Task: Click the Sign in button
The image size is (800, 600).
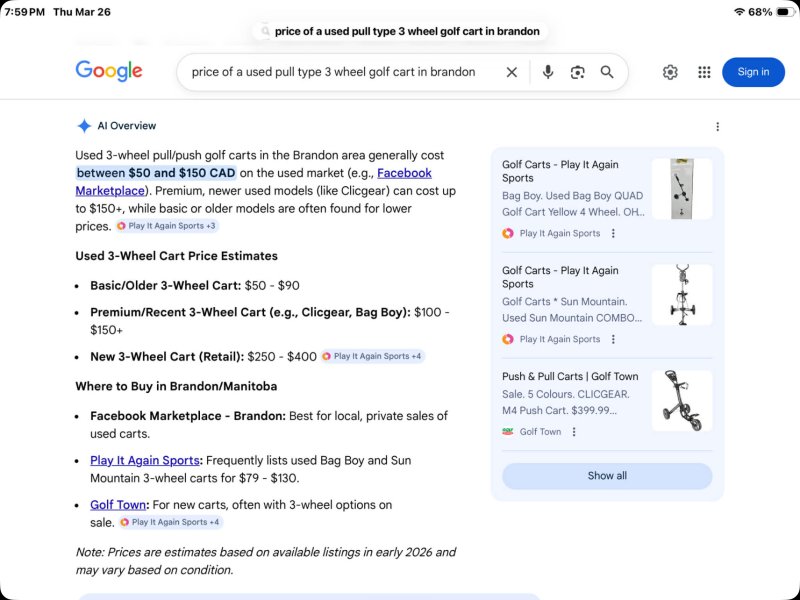Action: (753, 72)
